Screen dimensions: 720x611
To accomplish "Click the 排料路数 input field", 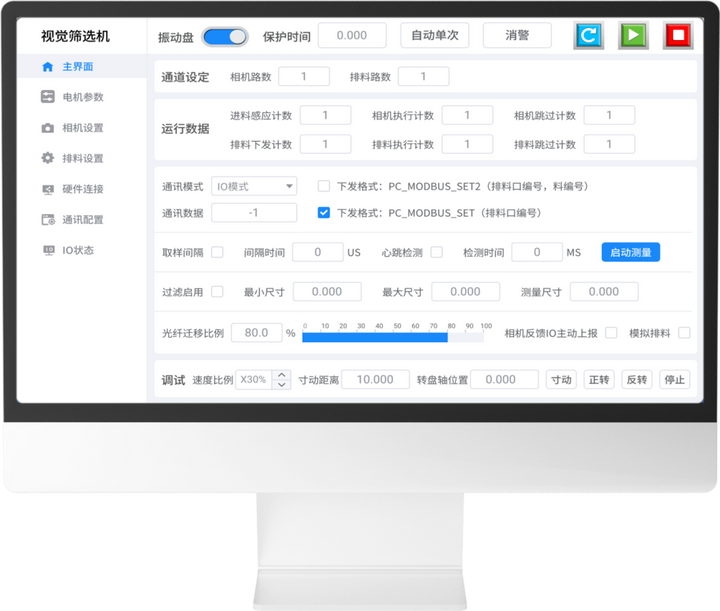I will tap(423, 76).
